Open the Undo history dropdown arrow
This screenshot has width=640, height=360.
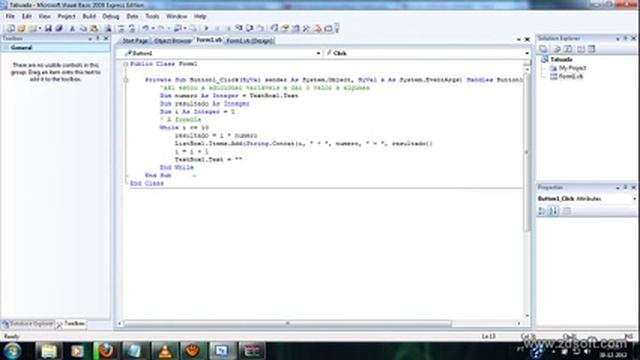coord(153,28)
